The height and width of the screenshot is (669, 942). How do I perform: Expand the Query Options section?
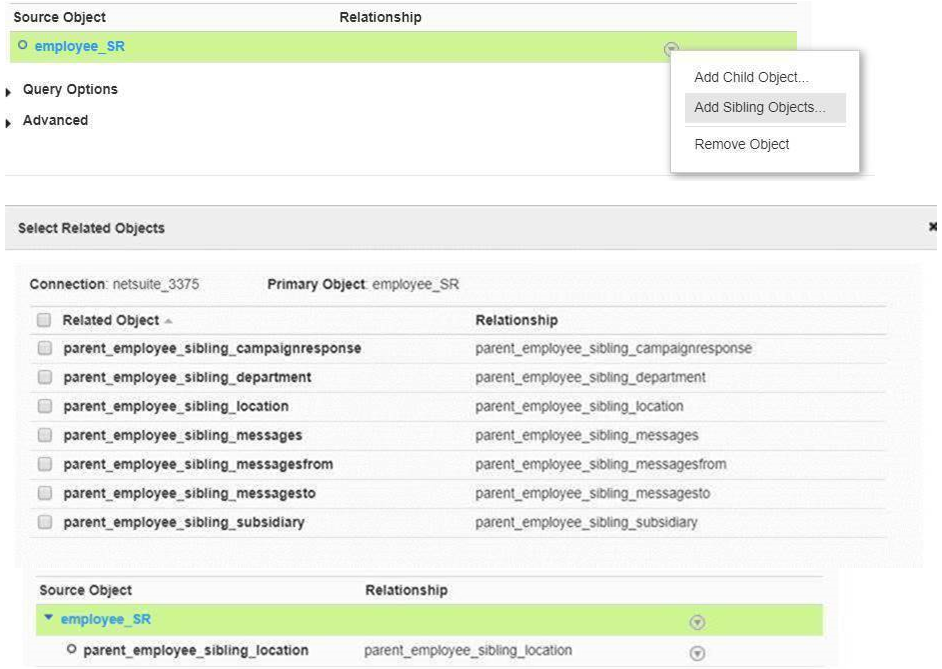(x=8, y=92)
